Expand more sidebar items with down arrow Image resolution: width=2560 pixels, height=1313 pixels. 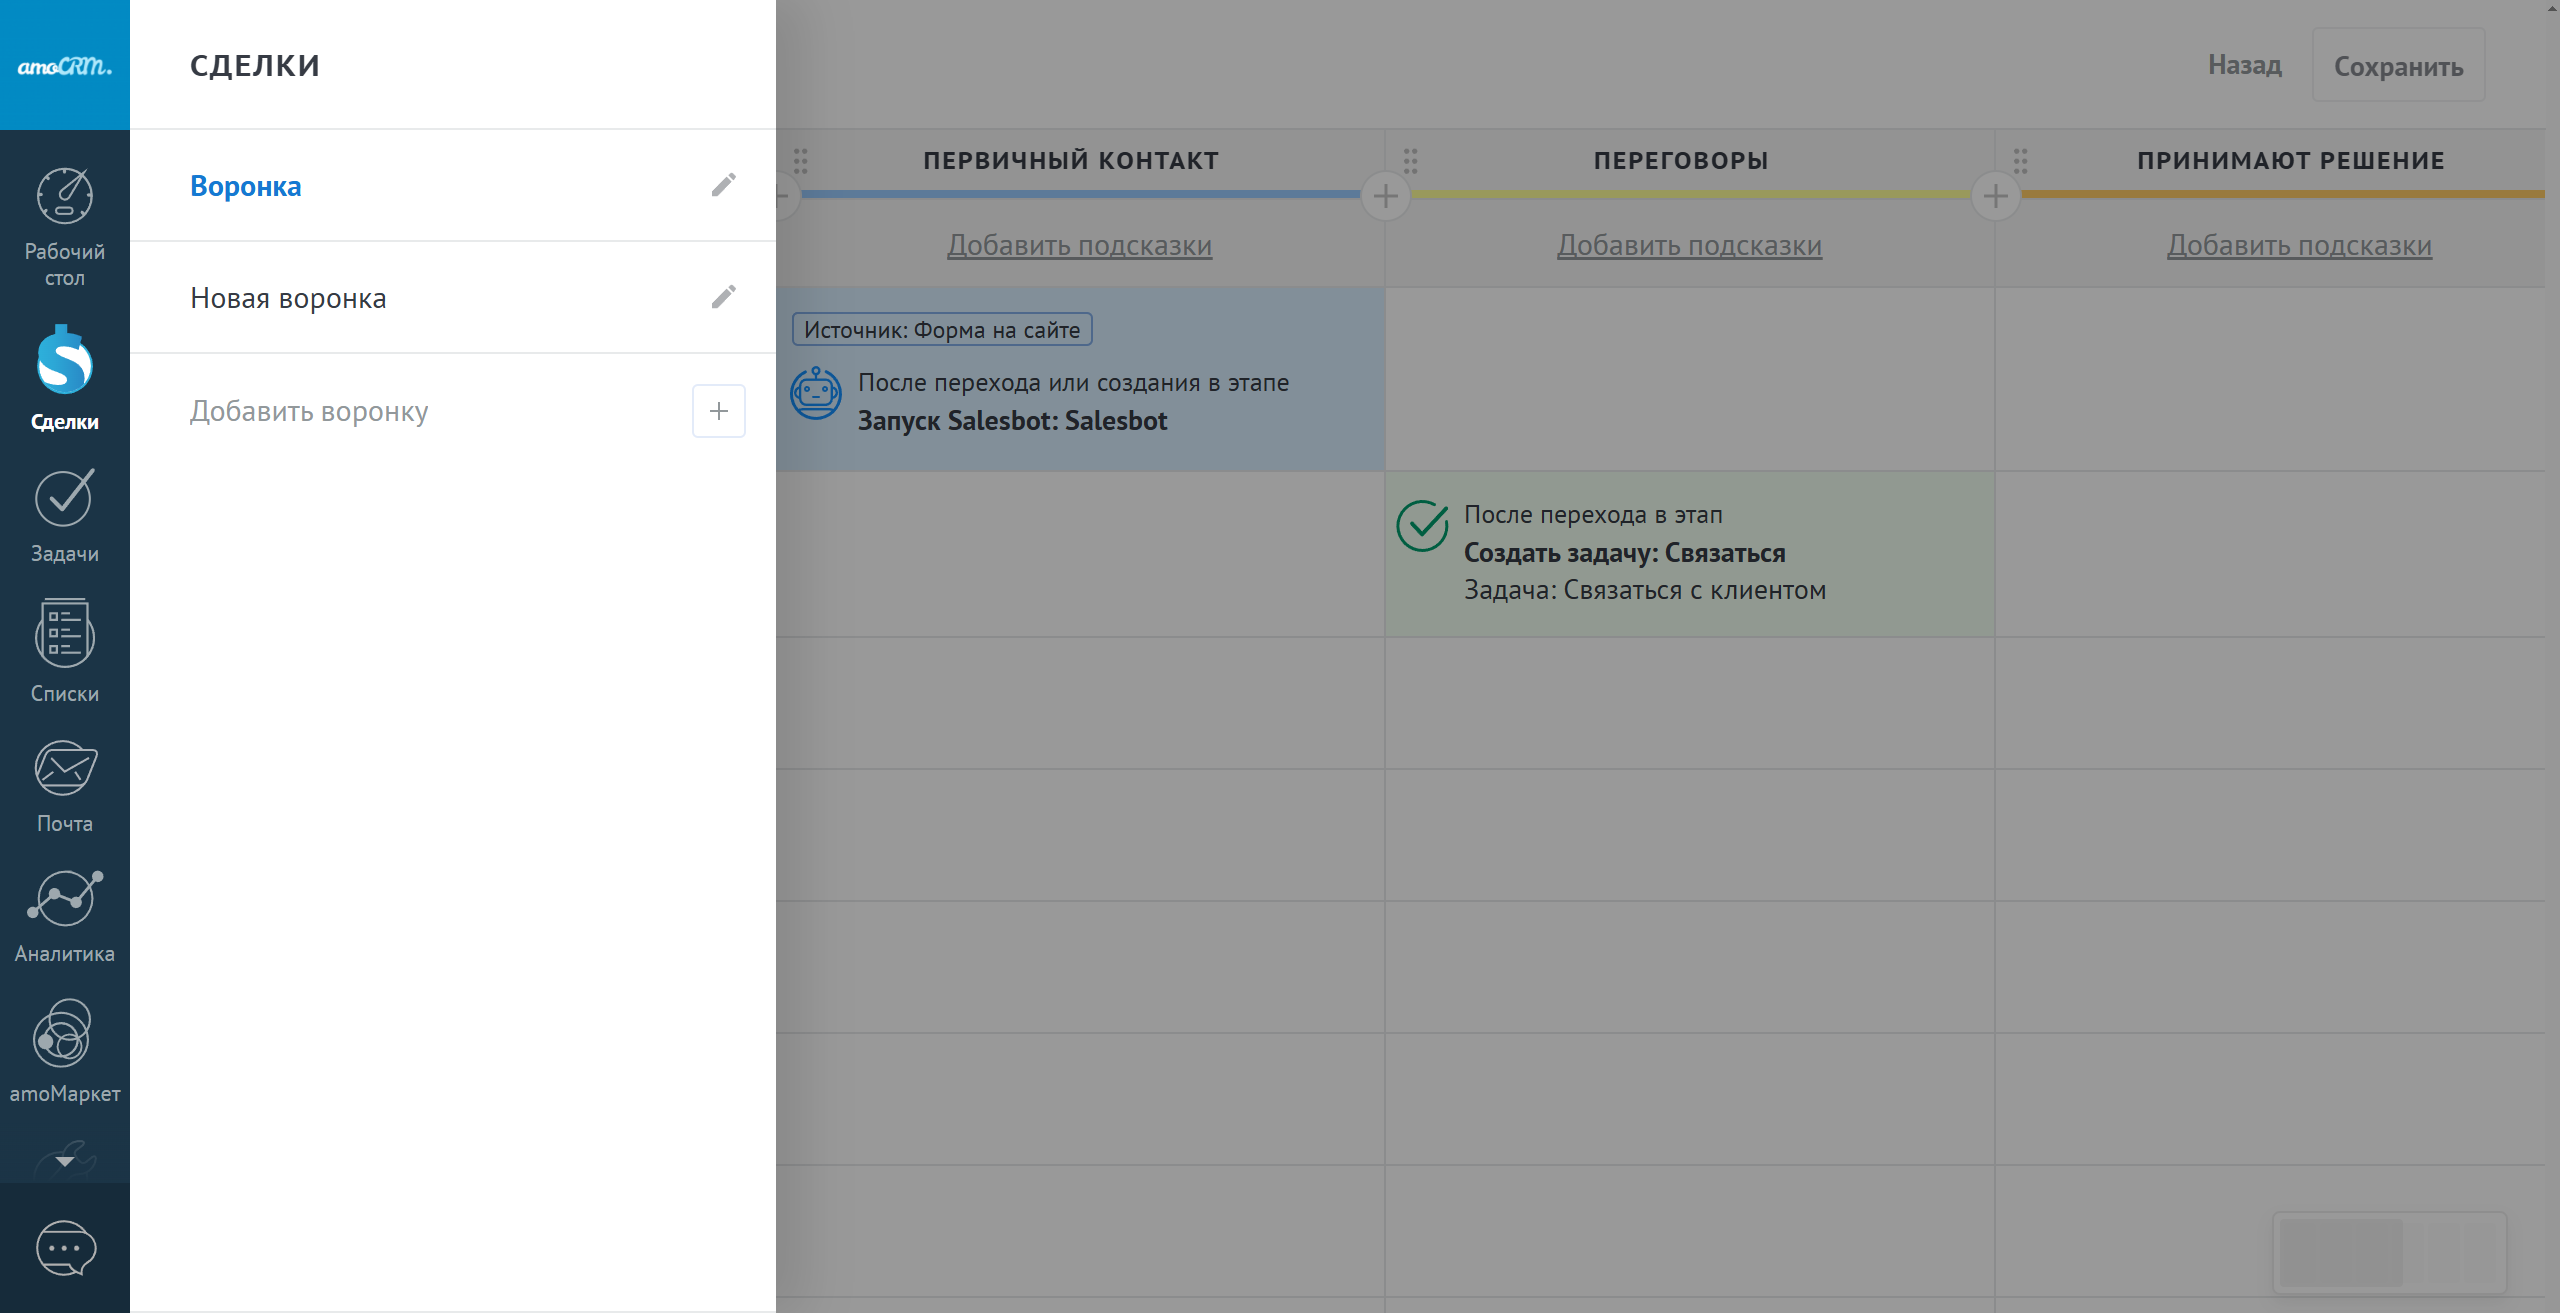tap(64, 1161)
